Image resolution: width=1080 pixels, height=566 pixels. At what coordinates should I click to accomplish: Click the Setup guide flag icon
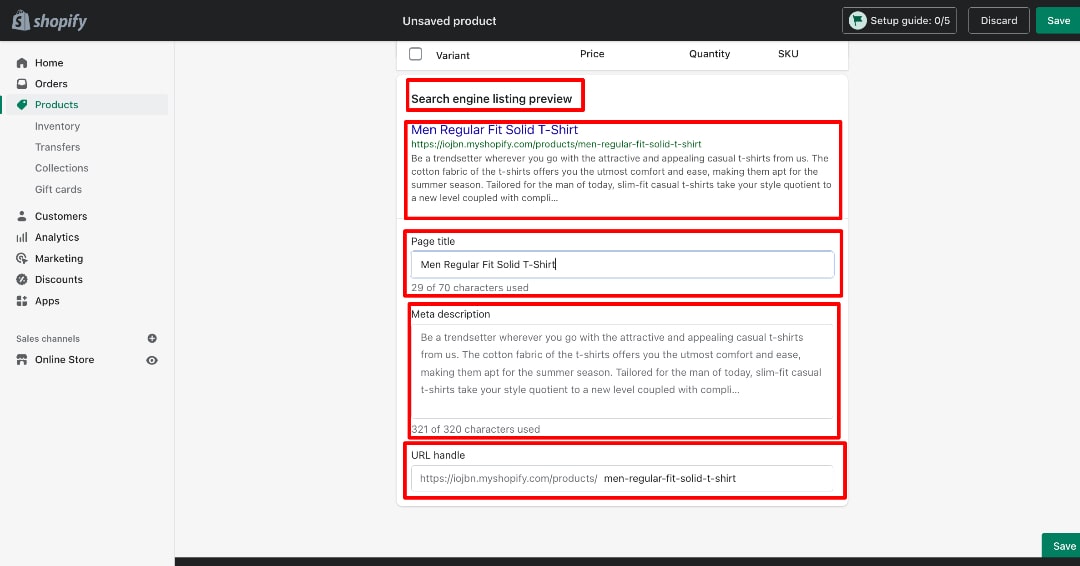point(858,21)
